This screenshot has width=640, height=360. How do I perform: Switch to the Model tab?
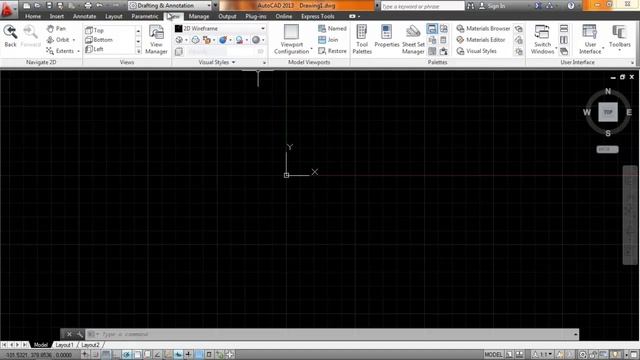[41, 345]
